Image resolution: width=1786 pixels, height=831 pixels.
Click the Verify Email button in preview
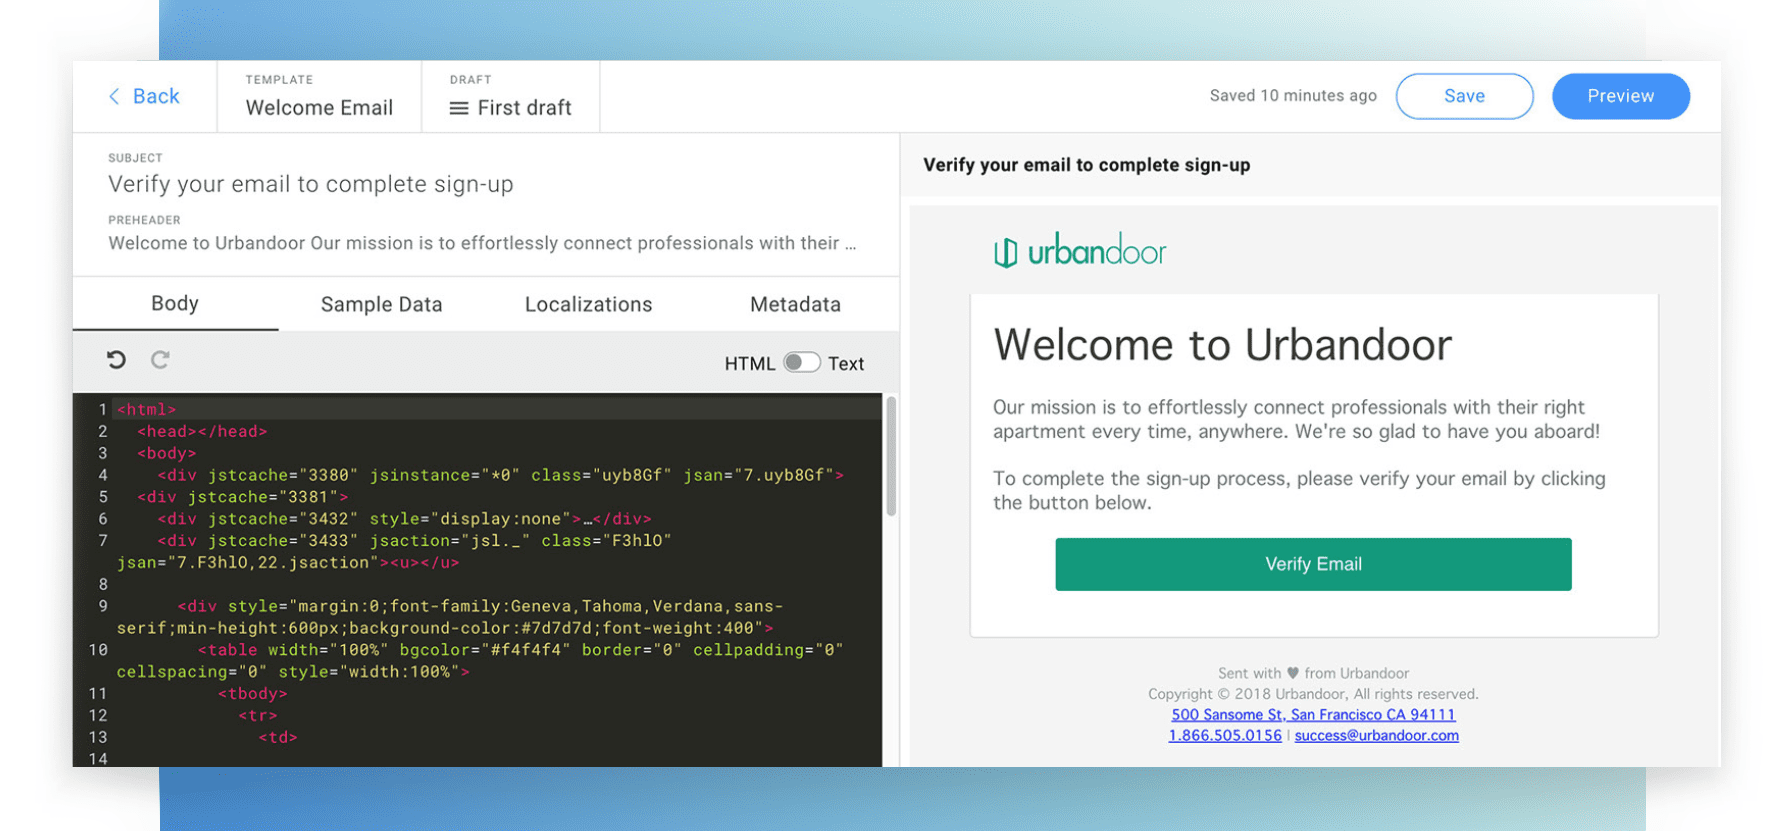click(1313, 564)
